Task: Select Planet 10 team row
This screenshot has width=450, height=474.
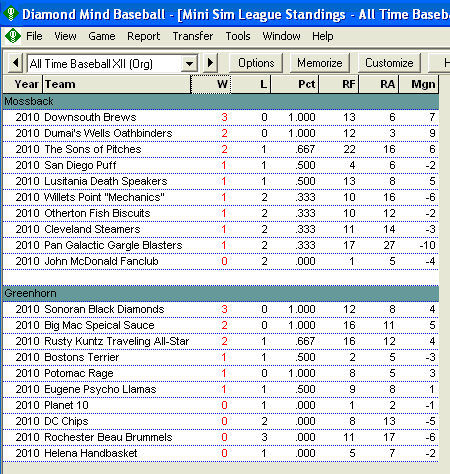Action: (221, 405)
